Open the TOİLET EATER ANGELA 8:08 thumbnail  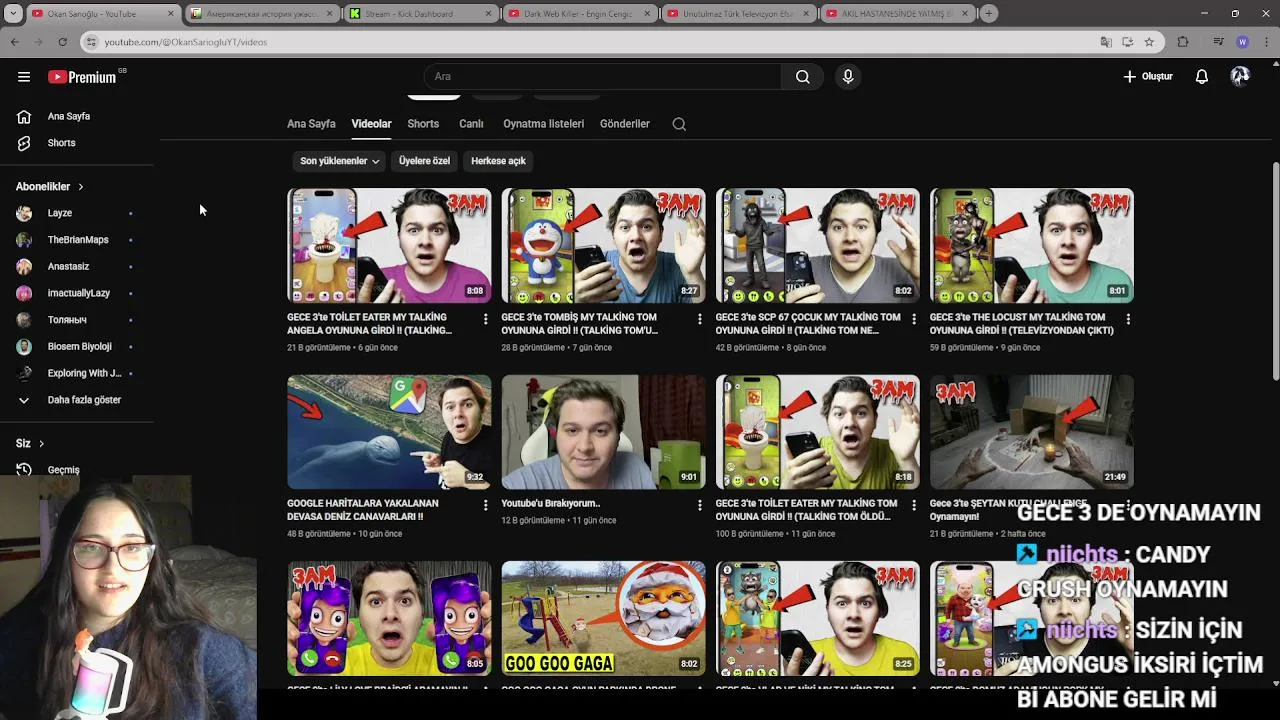389,246
